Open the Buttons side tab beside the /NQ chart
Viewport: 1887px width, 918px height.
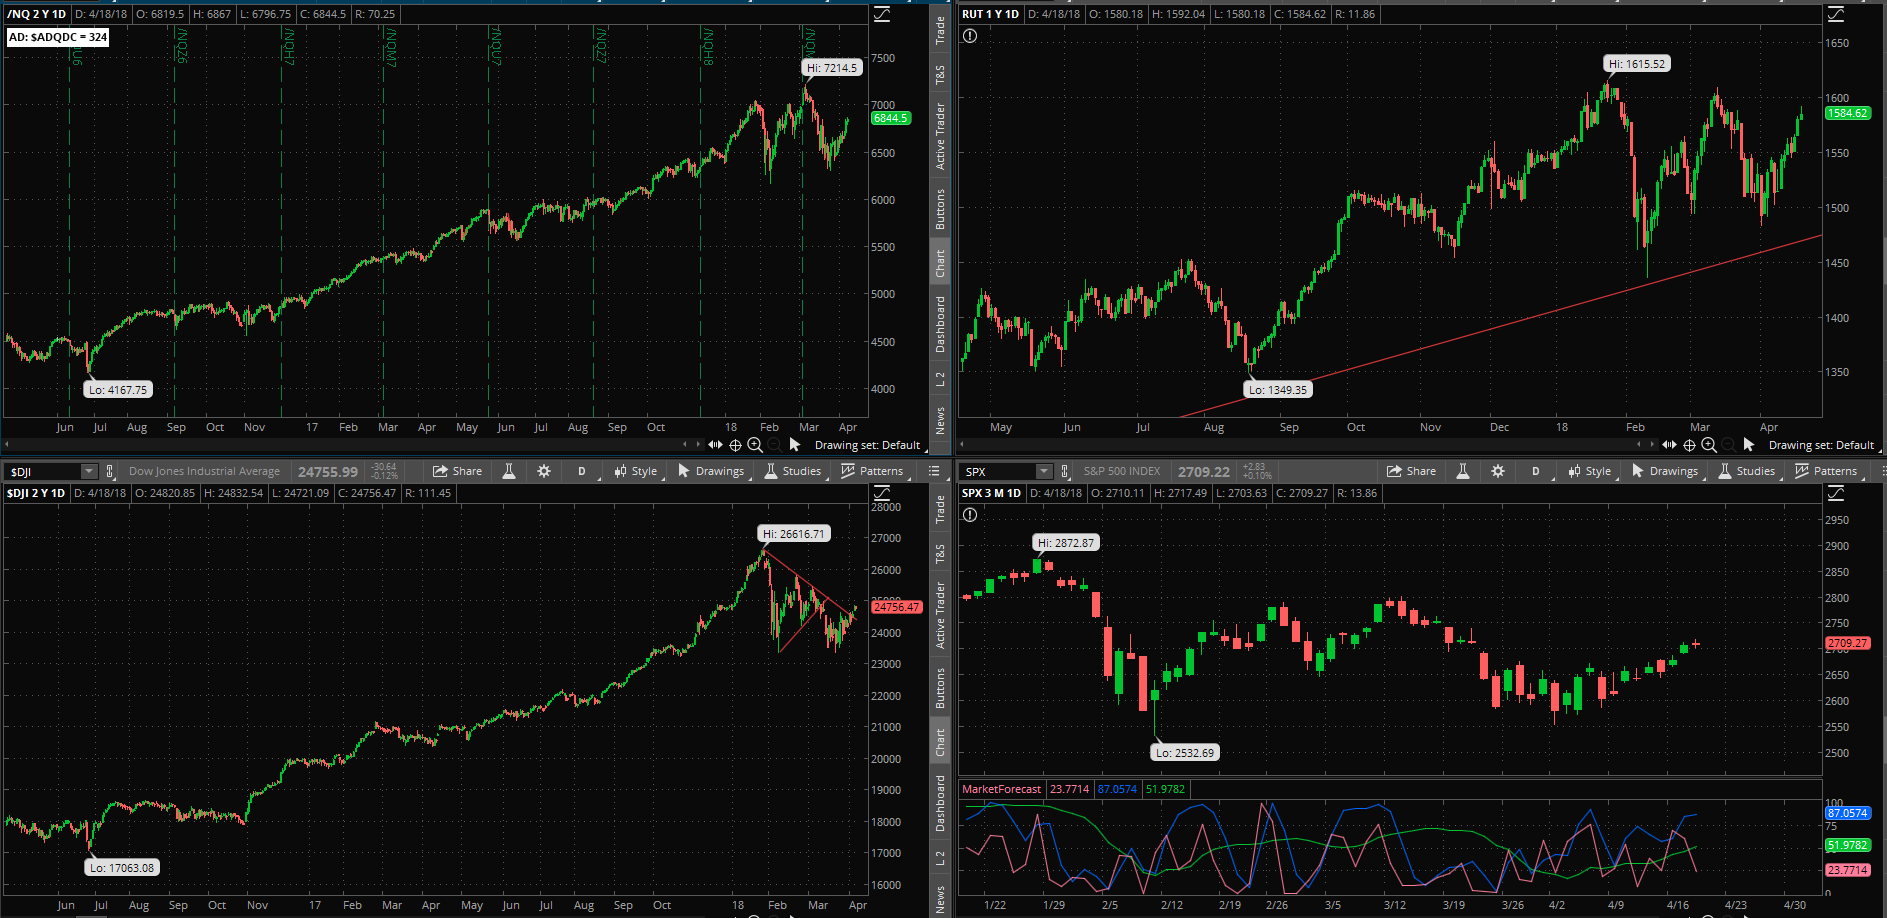pyautogui.click(x=940, y=209)
